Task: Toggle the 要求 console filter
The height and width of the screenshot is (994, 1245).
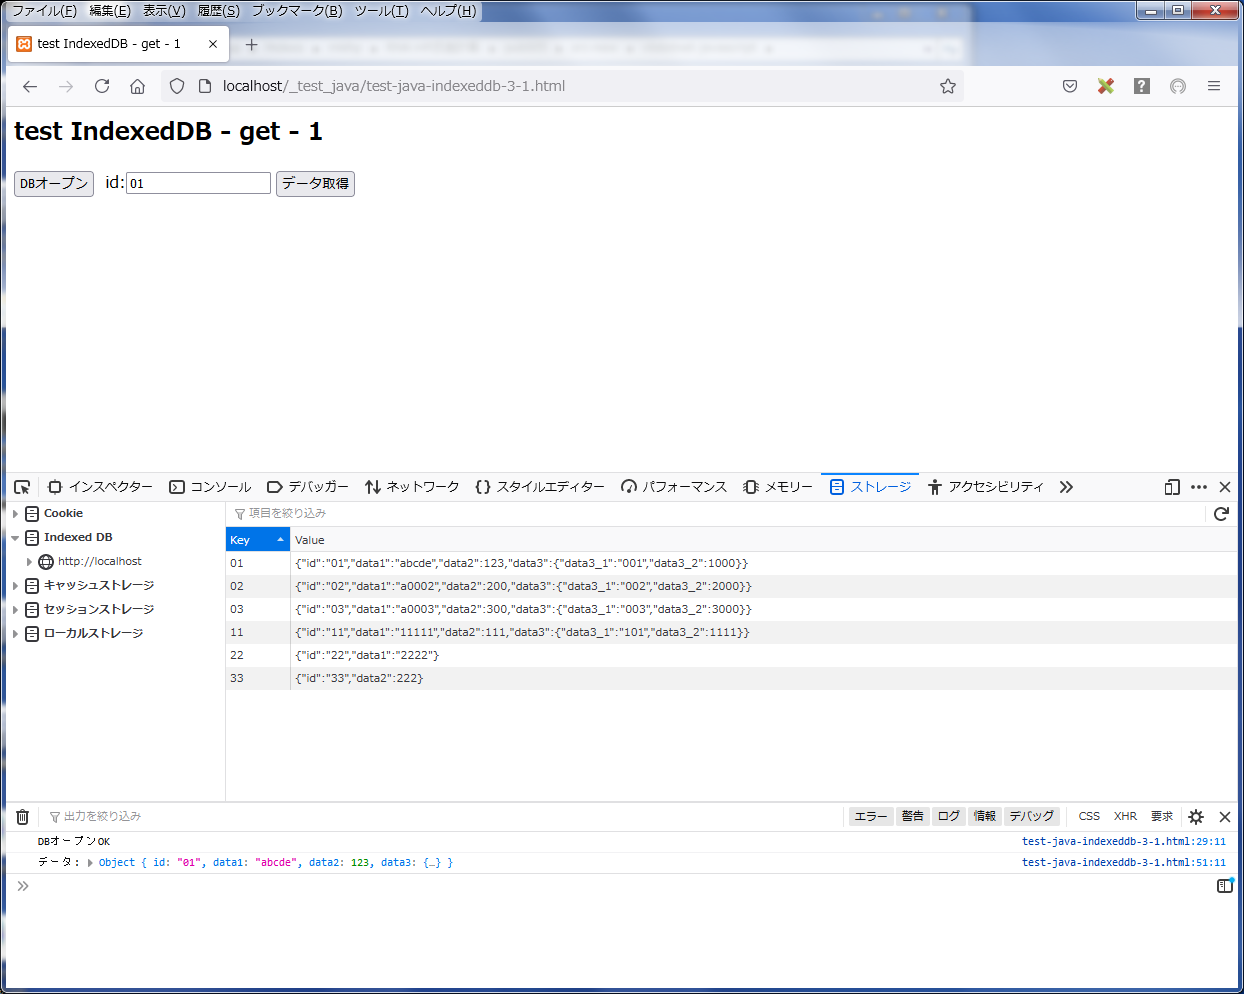Action: [1162, 817]
